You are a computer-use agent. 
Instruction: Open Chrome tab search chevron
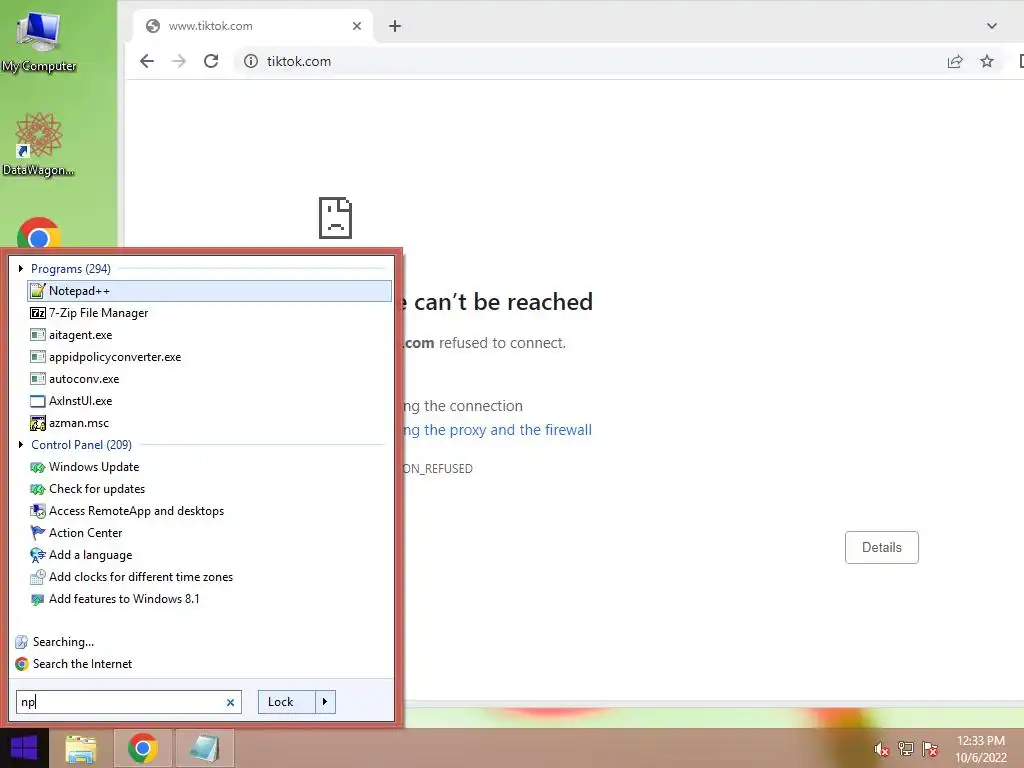coord(992,26)
